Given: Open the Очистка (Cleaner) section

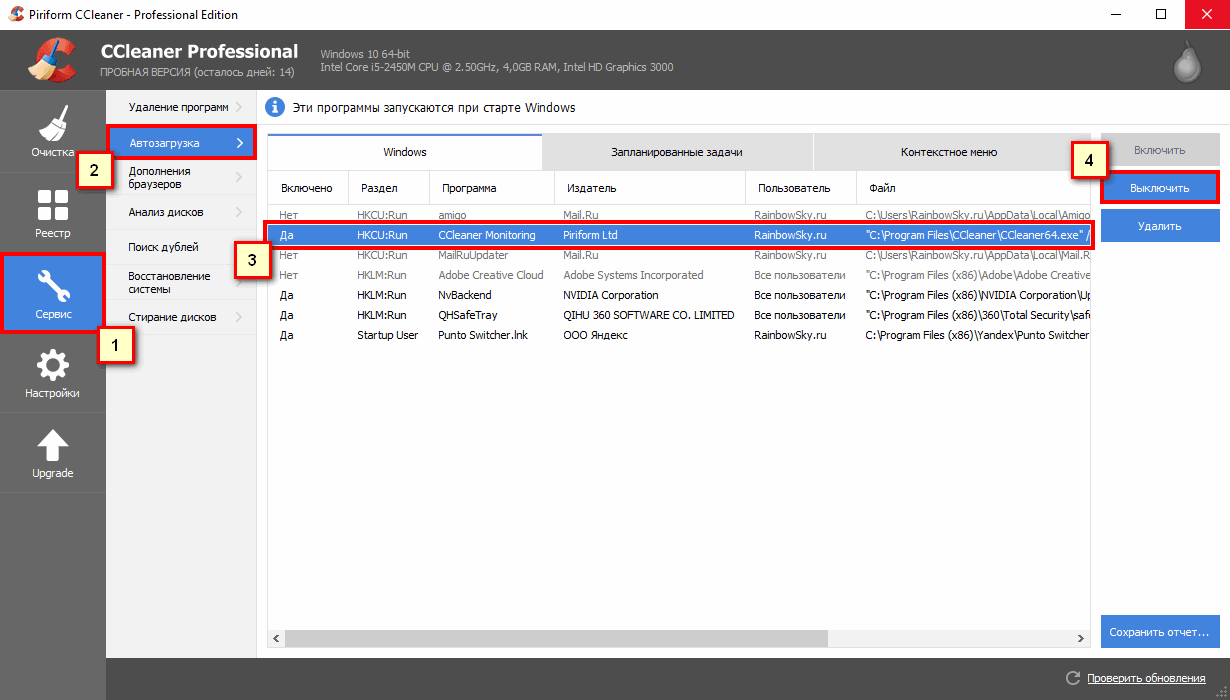Looking at the screenshot, I should click(52, 132).
